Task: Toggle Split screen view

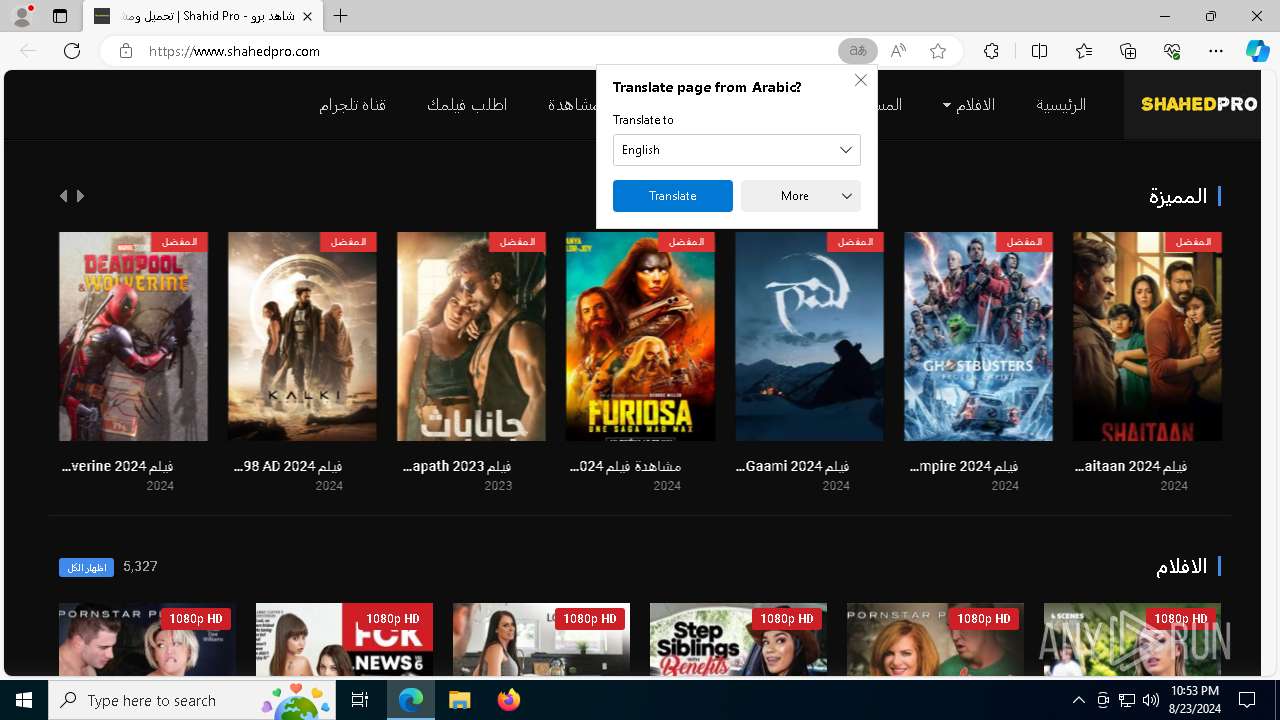Action: click(1039, 51)
